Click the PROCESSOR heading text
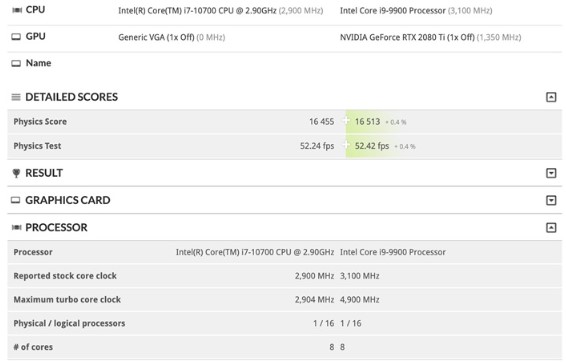 [x=56, y=228]
